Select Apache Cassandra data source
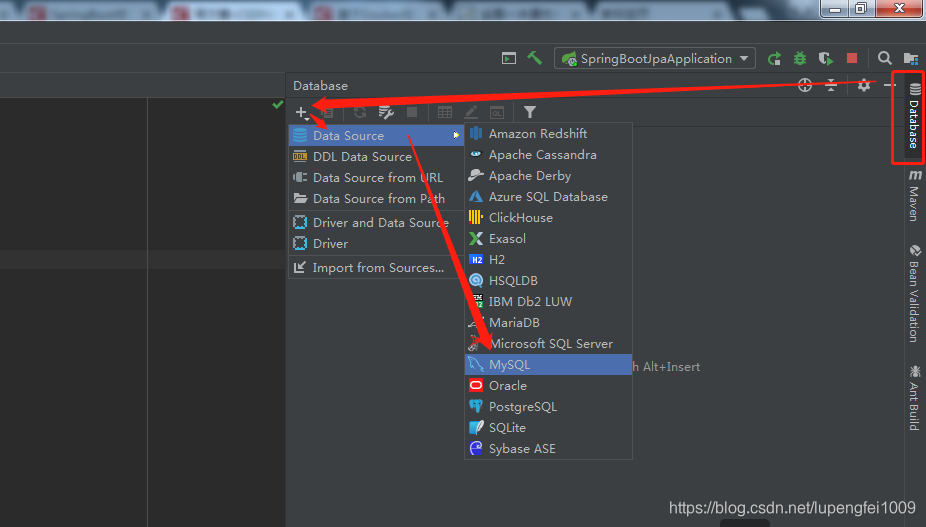 [549, 155]
